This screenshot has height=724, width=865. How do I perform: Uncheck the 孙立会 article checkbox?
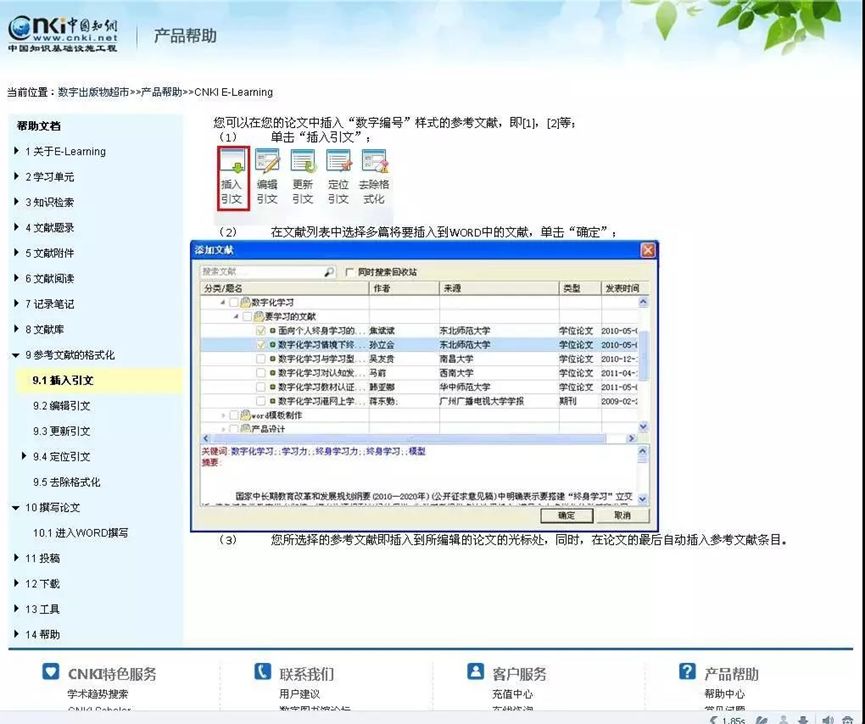[x=261, y=344]
